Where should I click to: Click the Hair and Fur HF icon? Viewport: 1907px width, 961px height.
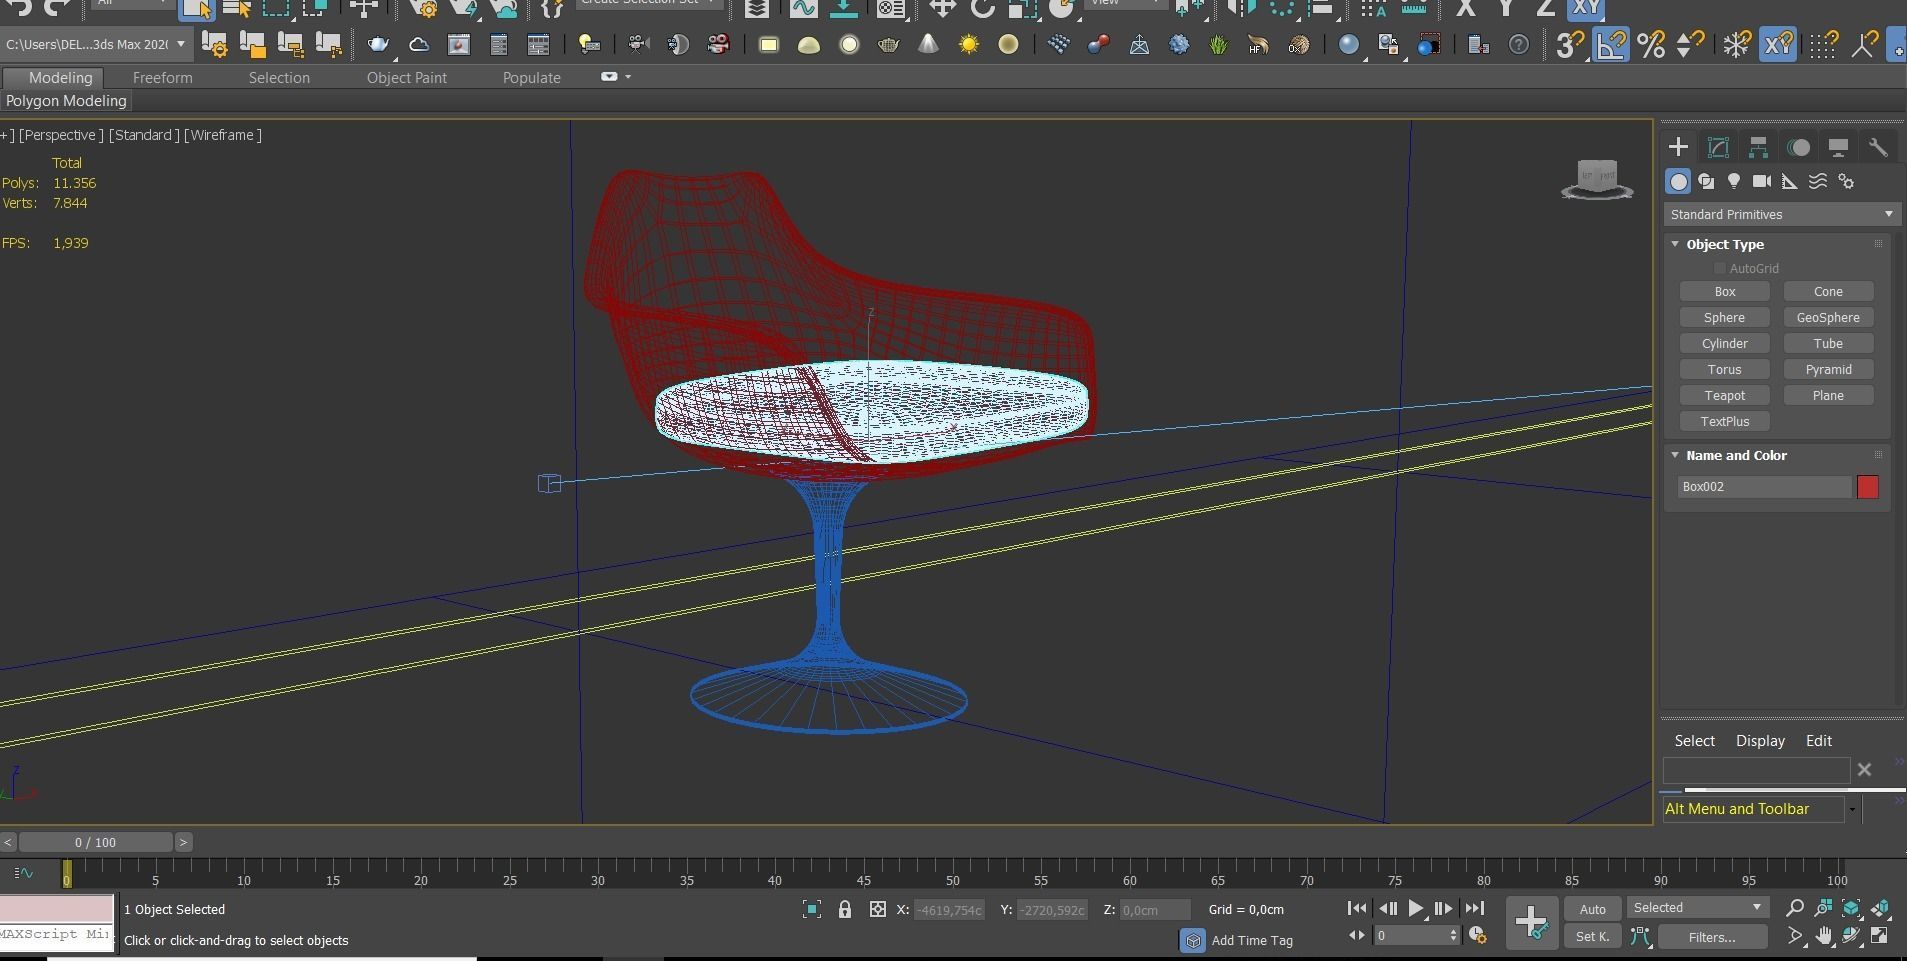(x=1258, y=44)
